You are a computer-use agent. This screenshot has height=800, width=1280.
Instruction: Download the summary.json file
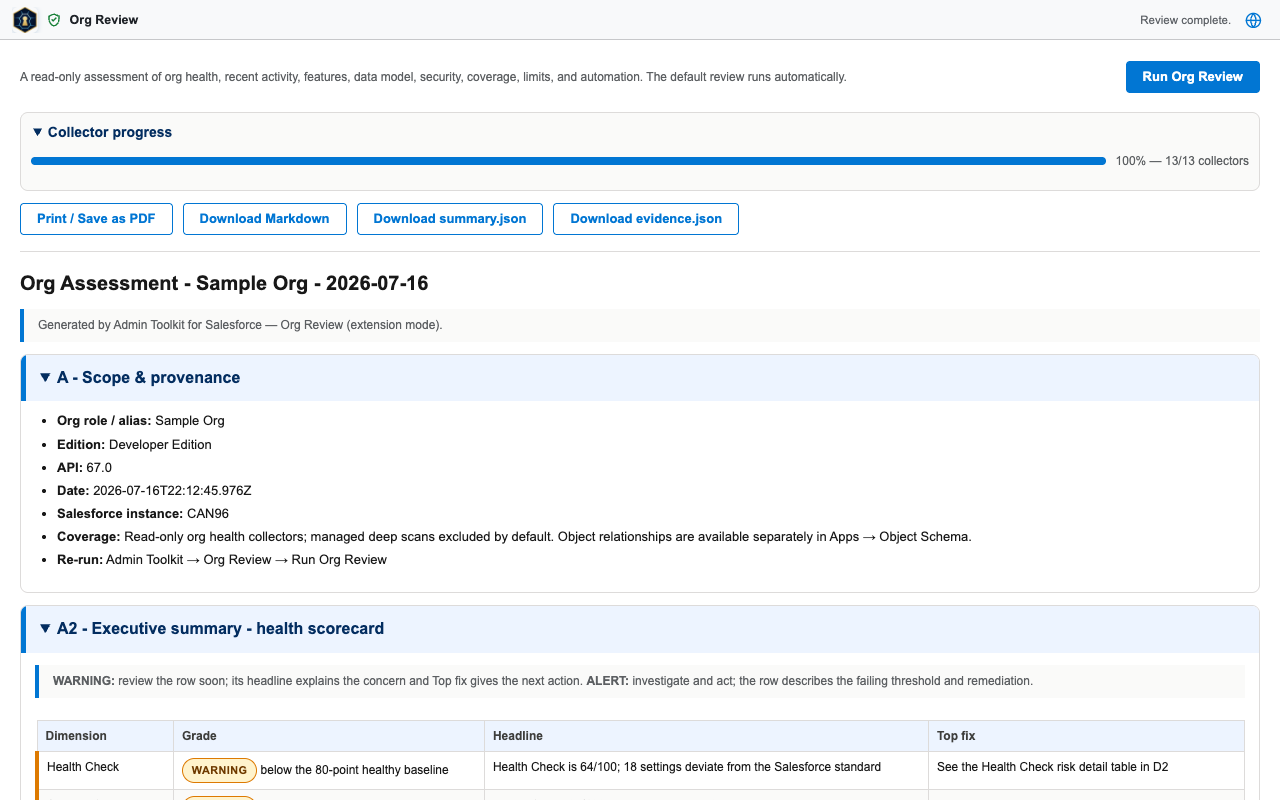pos(450,219)
